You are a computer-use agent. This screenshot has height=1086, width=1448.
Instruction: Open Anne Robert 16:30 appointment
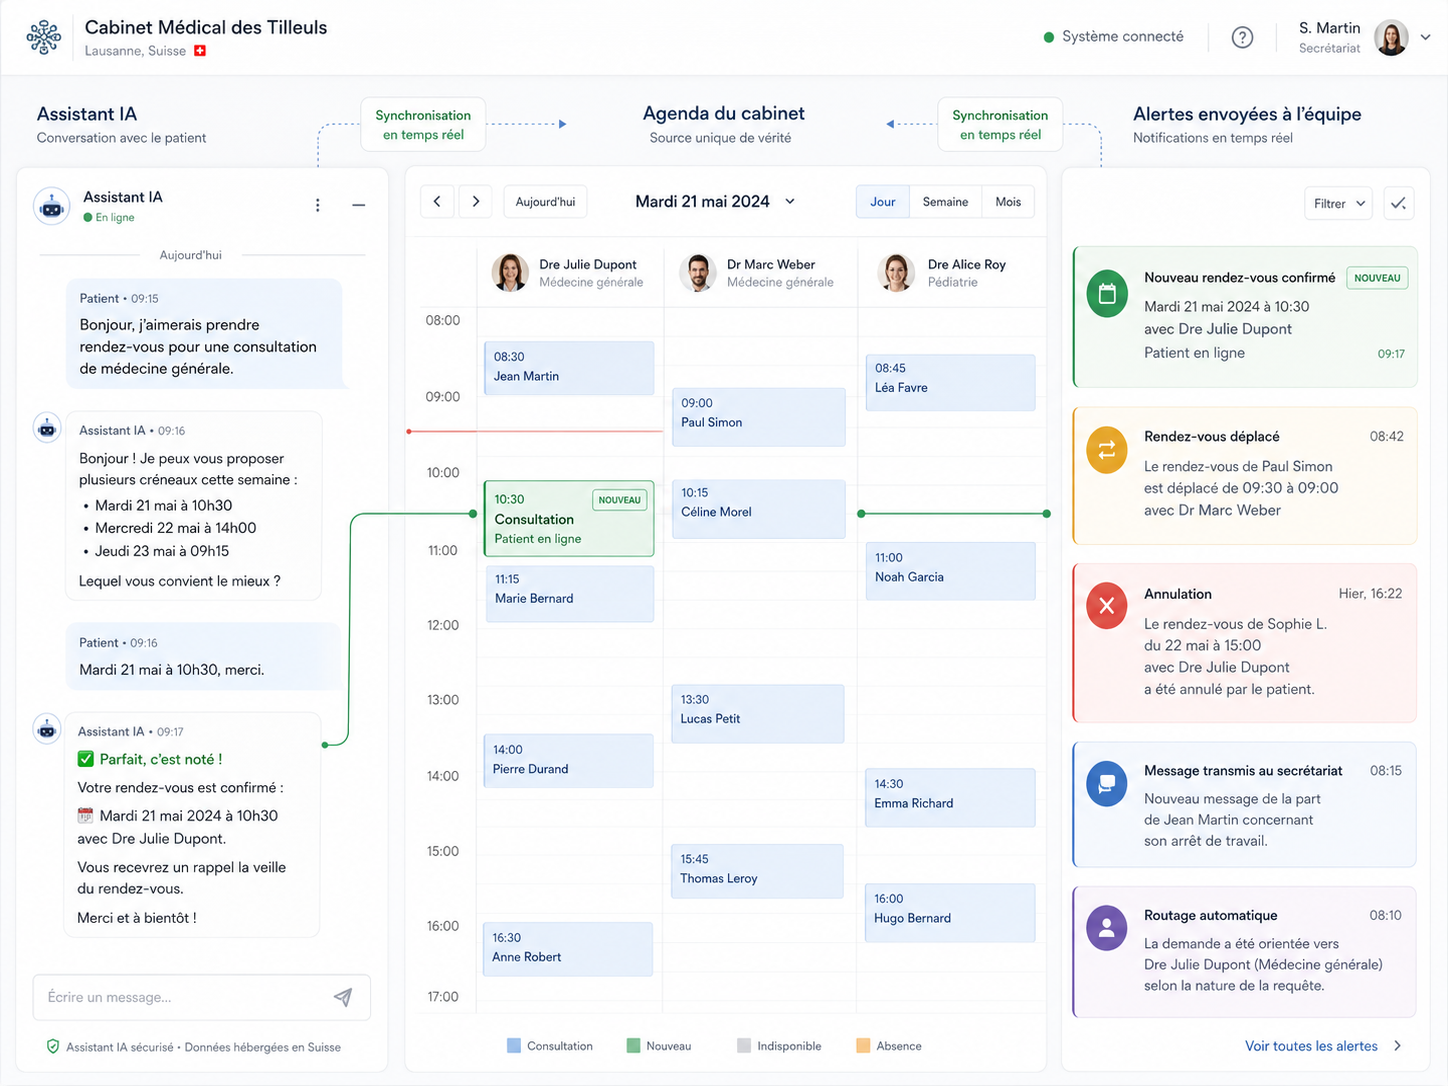coord(567,948)
